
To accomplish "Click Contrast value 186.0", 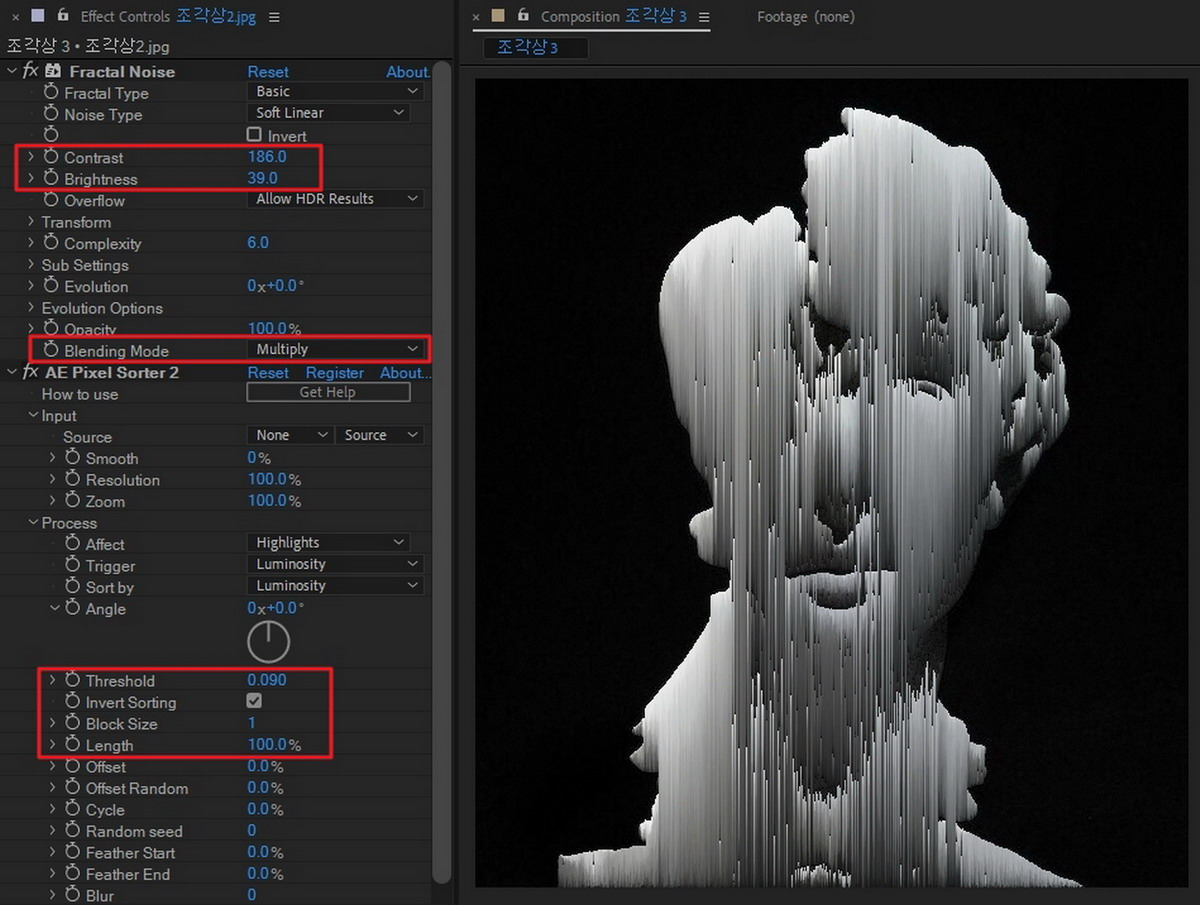I will click(267, 157).
